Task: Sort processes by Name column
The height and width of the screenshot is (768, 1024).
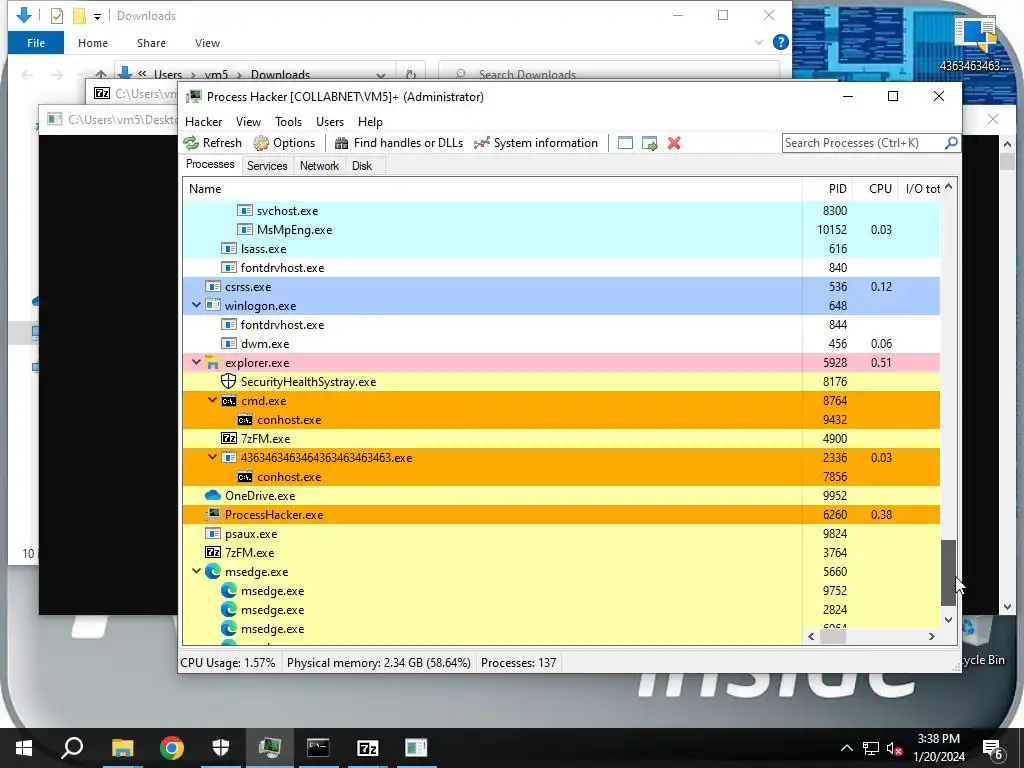Action: pyautogui.click(x=492, y=189)
